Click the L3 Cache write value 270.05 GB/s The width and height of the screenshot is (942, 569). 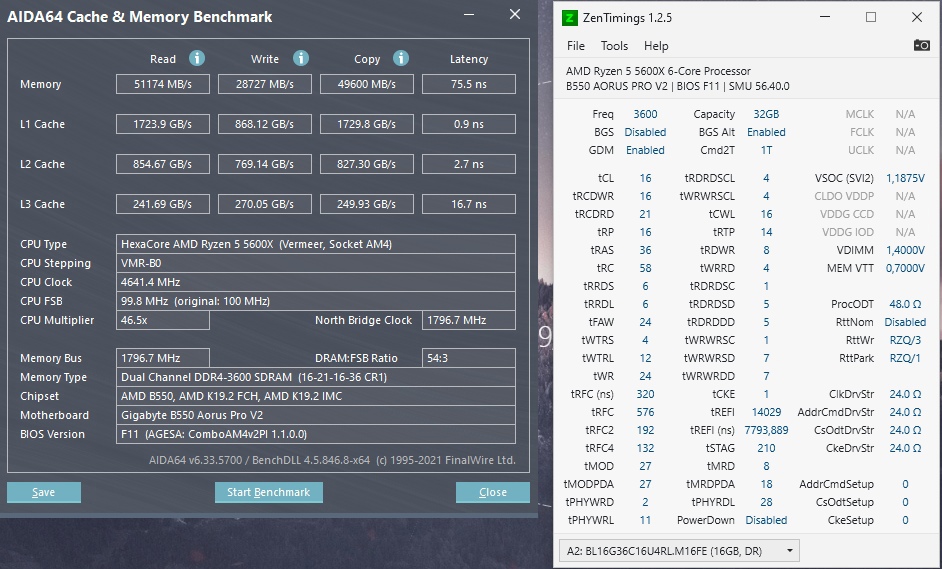[265, 204]
